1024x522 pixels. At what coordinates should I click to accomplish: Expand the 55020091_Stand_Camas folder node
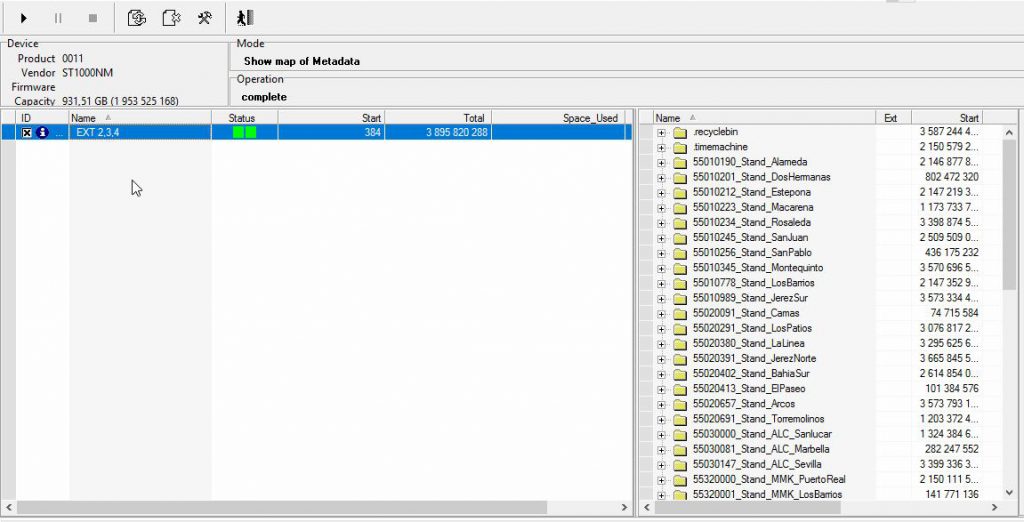pos(661,313)
